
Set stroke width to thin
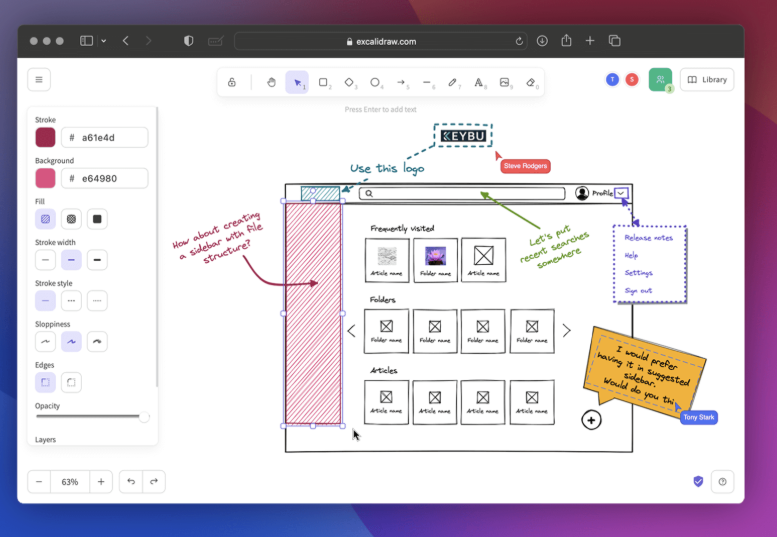coord(45,260)
